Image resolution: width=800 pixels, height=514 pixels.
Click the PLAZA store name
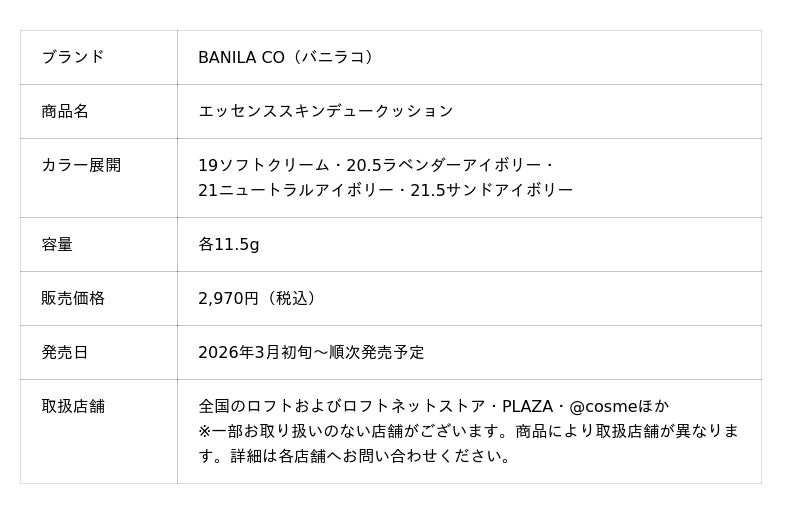click(x=527, y=406)
